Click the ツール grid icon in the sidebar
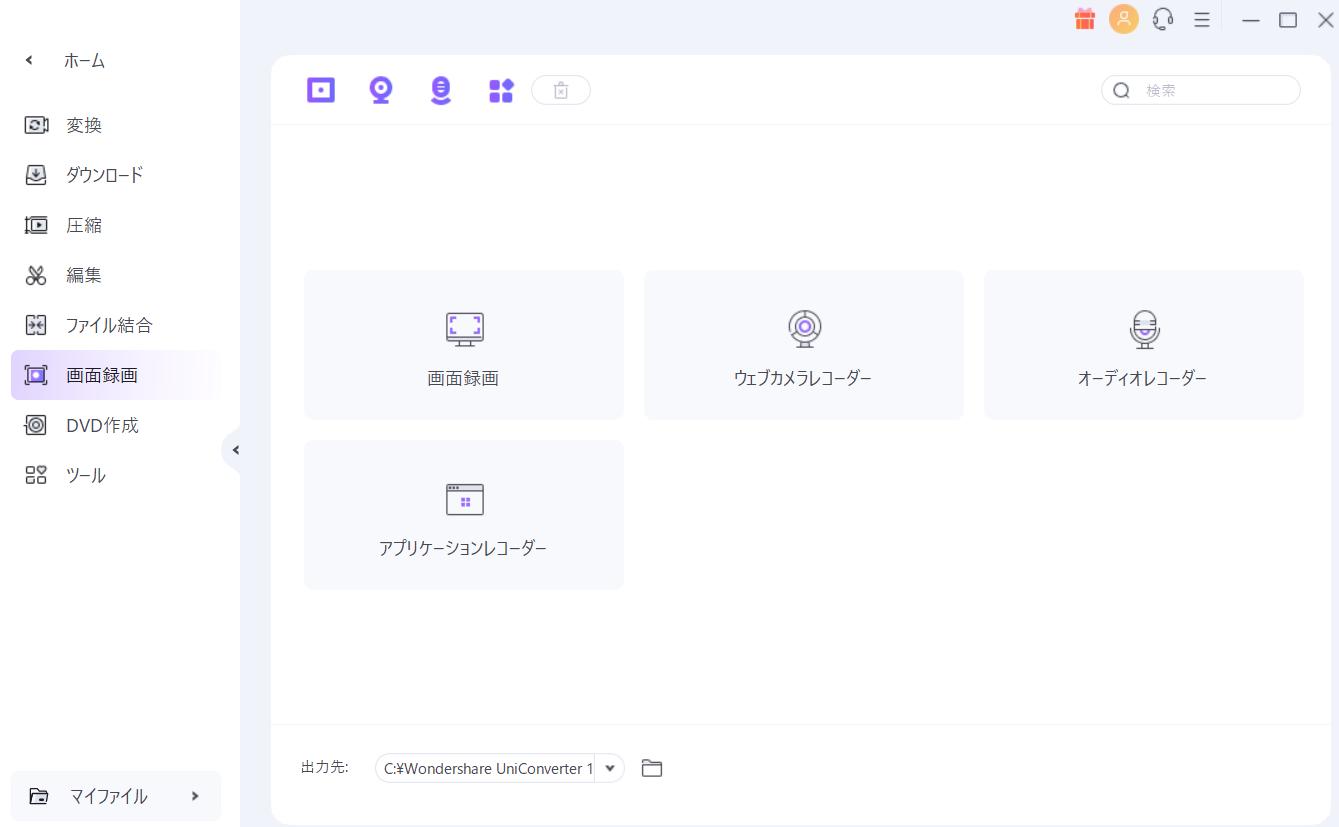 click(36, 475)
